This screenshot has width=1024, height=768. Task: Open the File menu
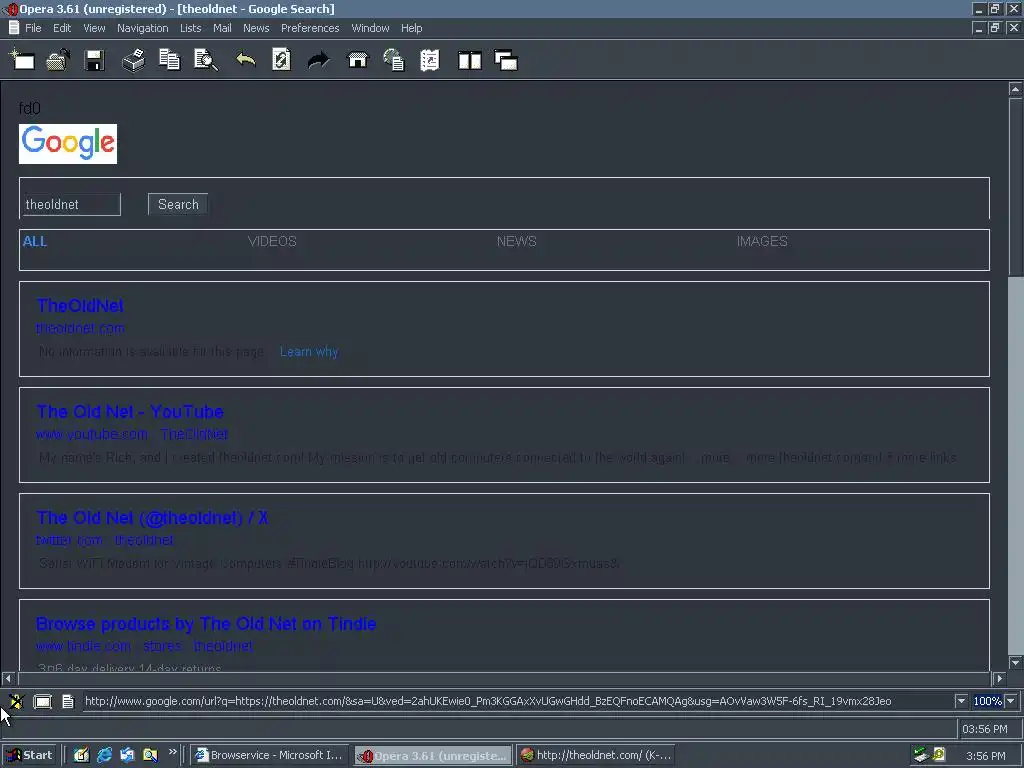coord(33,28)
